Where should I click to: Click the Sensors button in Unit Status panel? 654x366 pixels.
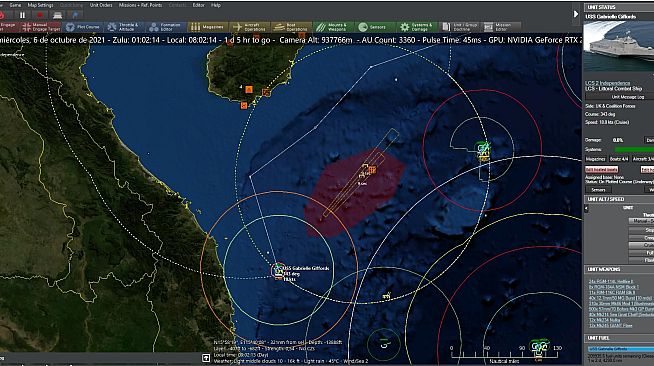point(598,190)
